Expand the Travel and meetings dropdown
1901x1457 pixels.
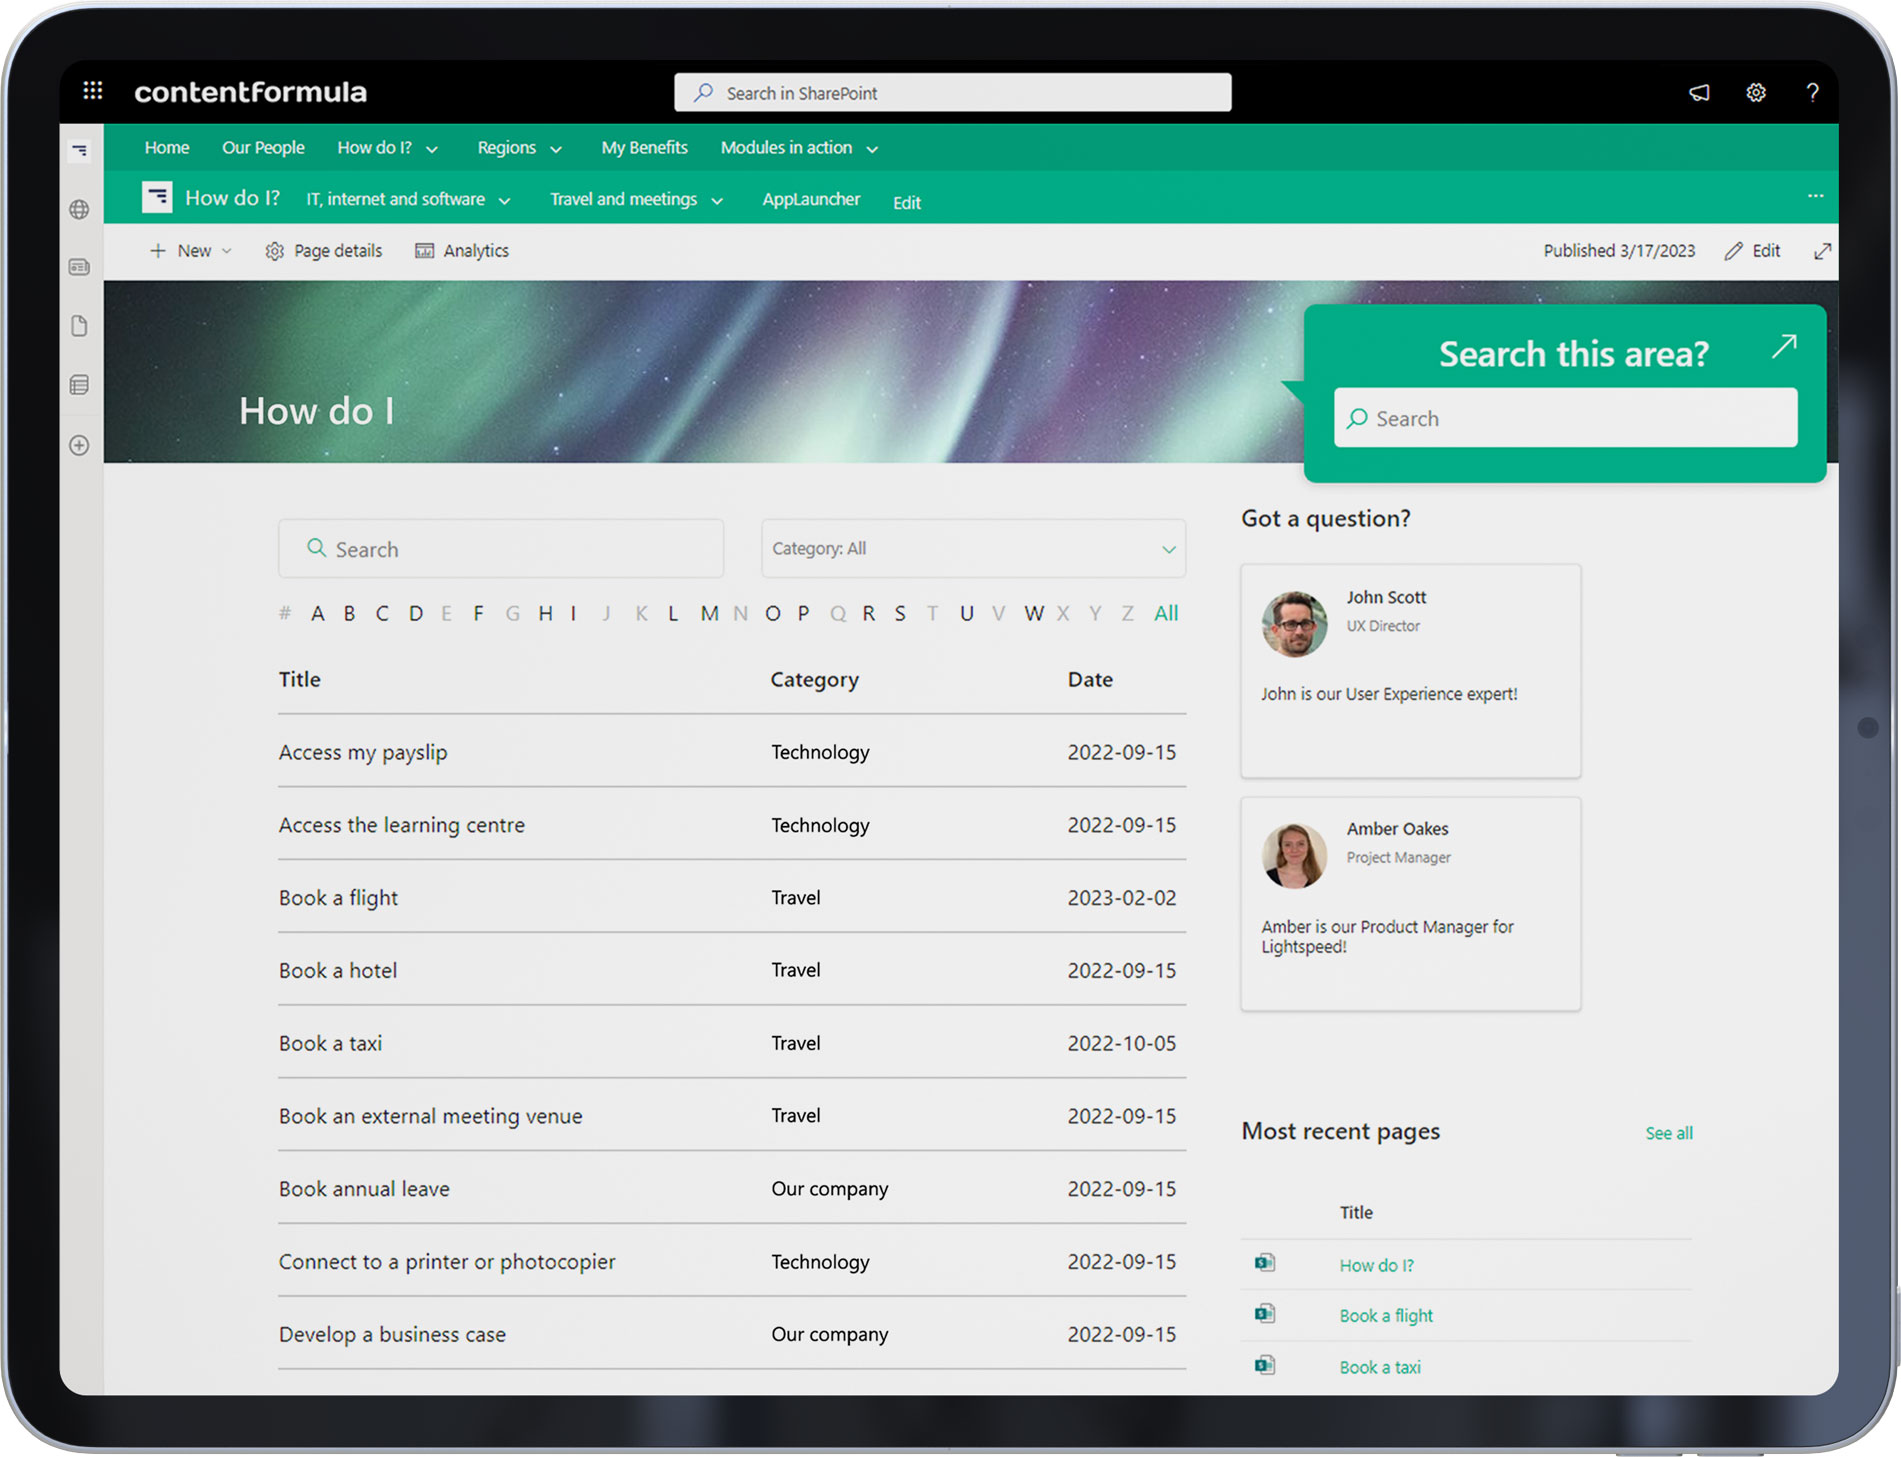(x=636, y=199)
